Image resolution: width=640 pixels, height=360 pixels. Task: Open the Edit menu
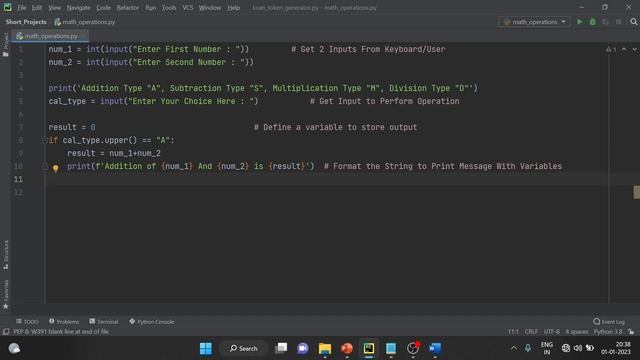pos(37,7)
